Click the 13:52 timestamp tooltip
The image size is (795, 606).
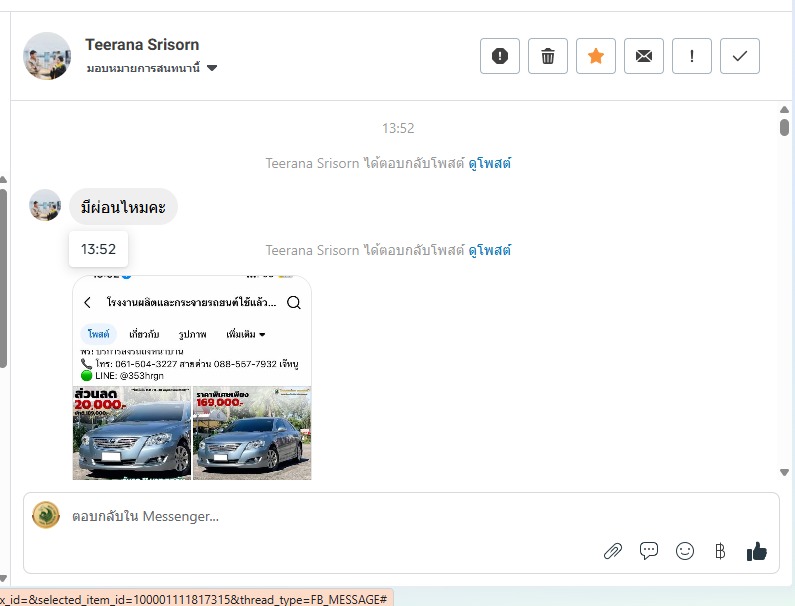click(x=98, y=249)
